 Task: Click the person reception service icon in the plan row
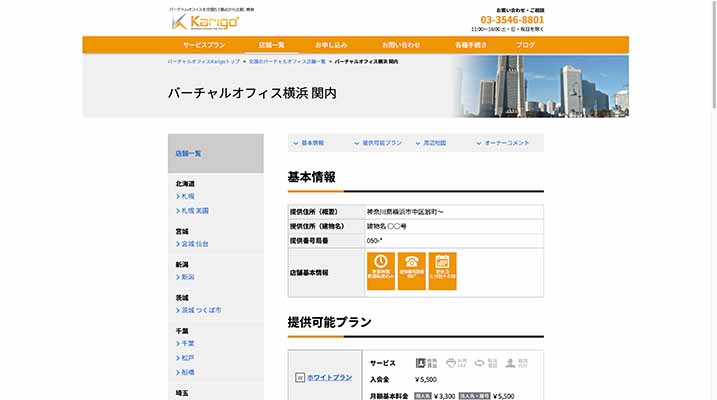[x=517, y=363]
